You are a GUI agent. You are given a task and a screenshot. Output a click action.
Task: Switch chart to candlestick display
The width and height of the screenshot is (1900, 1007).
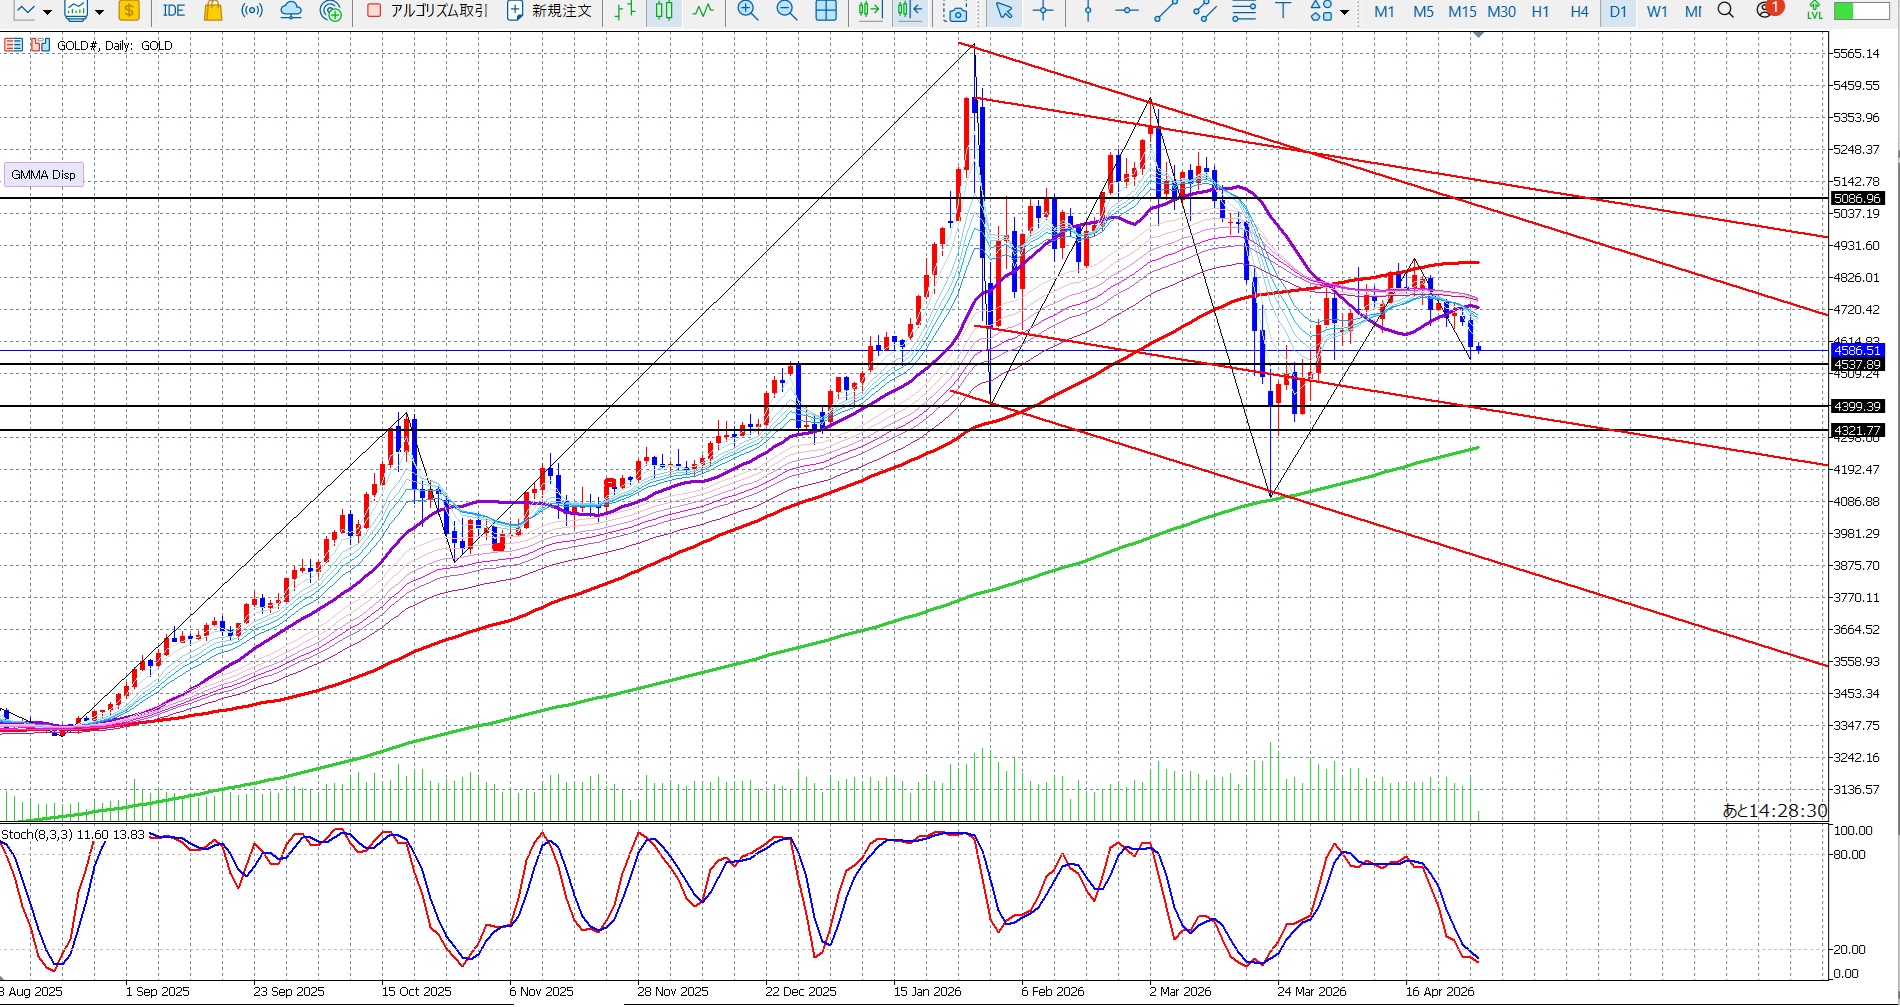pyautogui.click(x=664, y=11)
